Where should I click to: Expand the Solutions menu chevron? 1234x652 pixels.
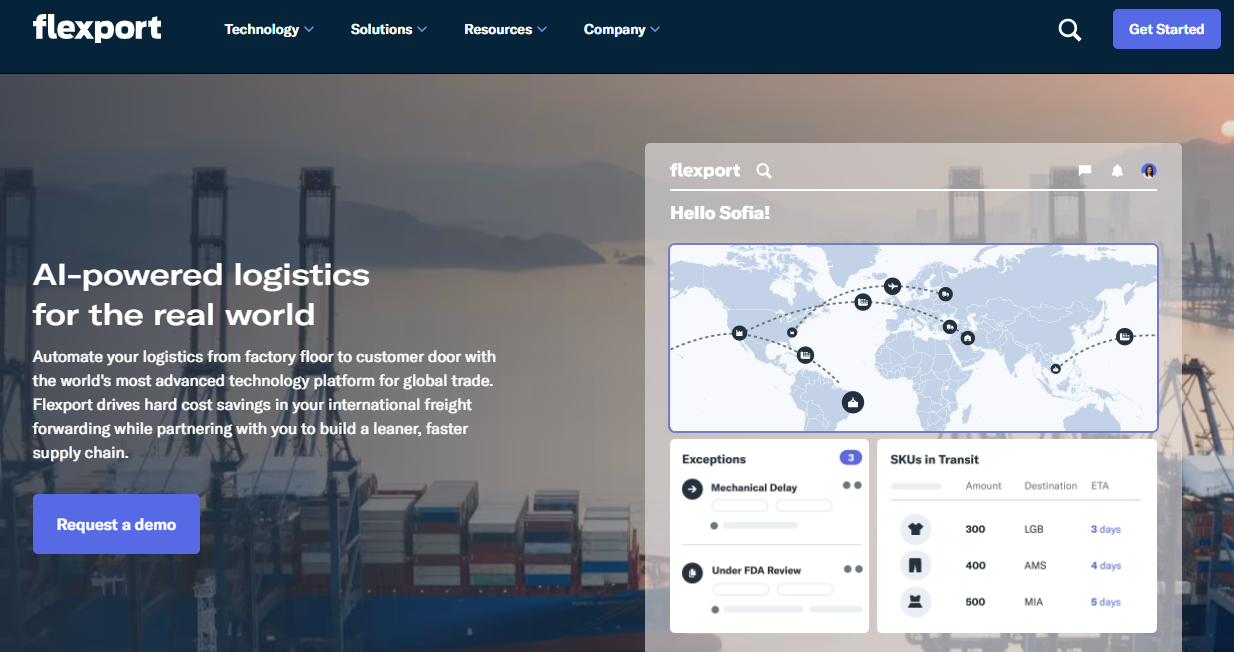[x=422, y=30]
